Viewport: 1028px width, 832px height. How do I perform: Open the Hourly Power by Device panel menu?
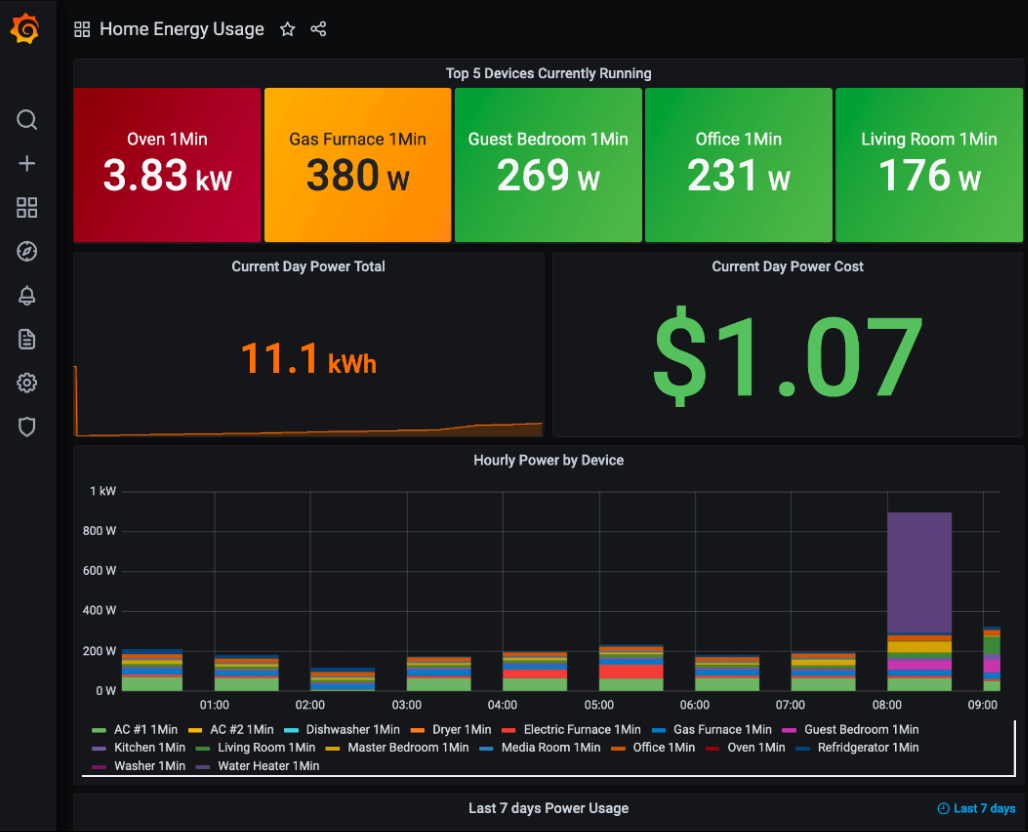pos(548,461)
